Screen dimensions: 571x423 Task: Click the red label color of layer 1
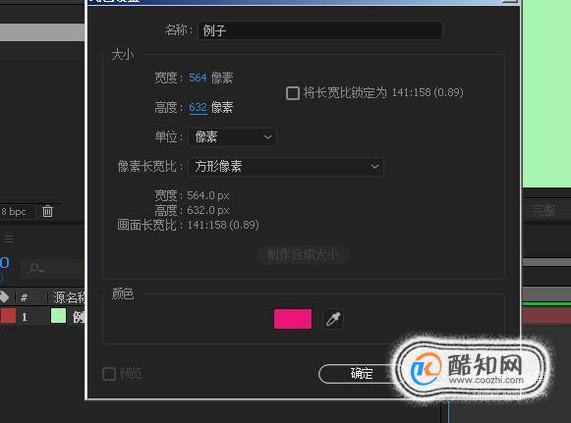(8, 316)
